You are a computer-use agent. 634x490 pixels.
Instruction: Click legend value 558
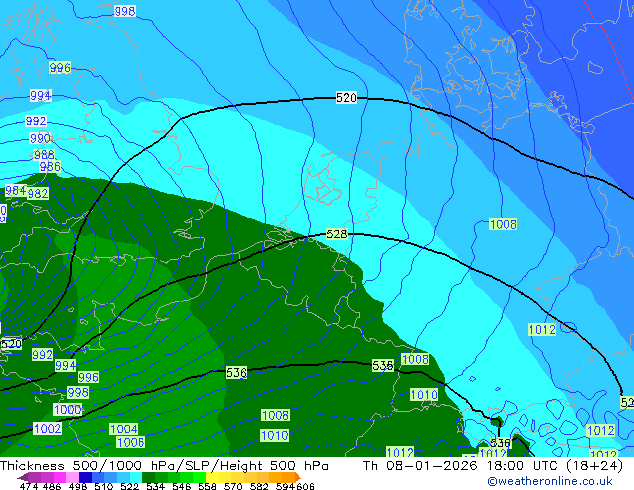pyautogui.click(x=207, y=486)
